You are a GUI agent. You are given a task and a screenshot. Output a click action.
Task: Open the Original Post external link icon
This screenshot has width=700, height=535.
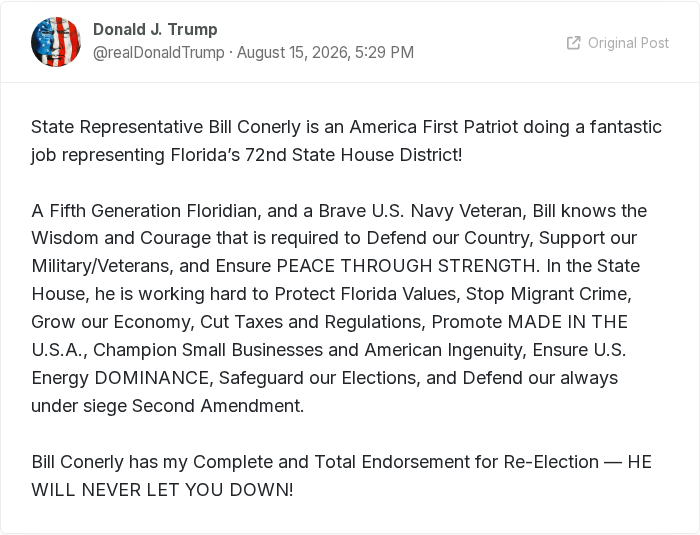(x=574, y=43)
